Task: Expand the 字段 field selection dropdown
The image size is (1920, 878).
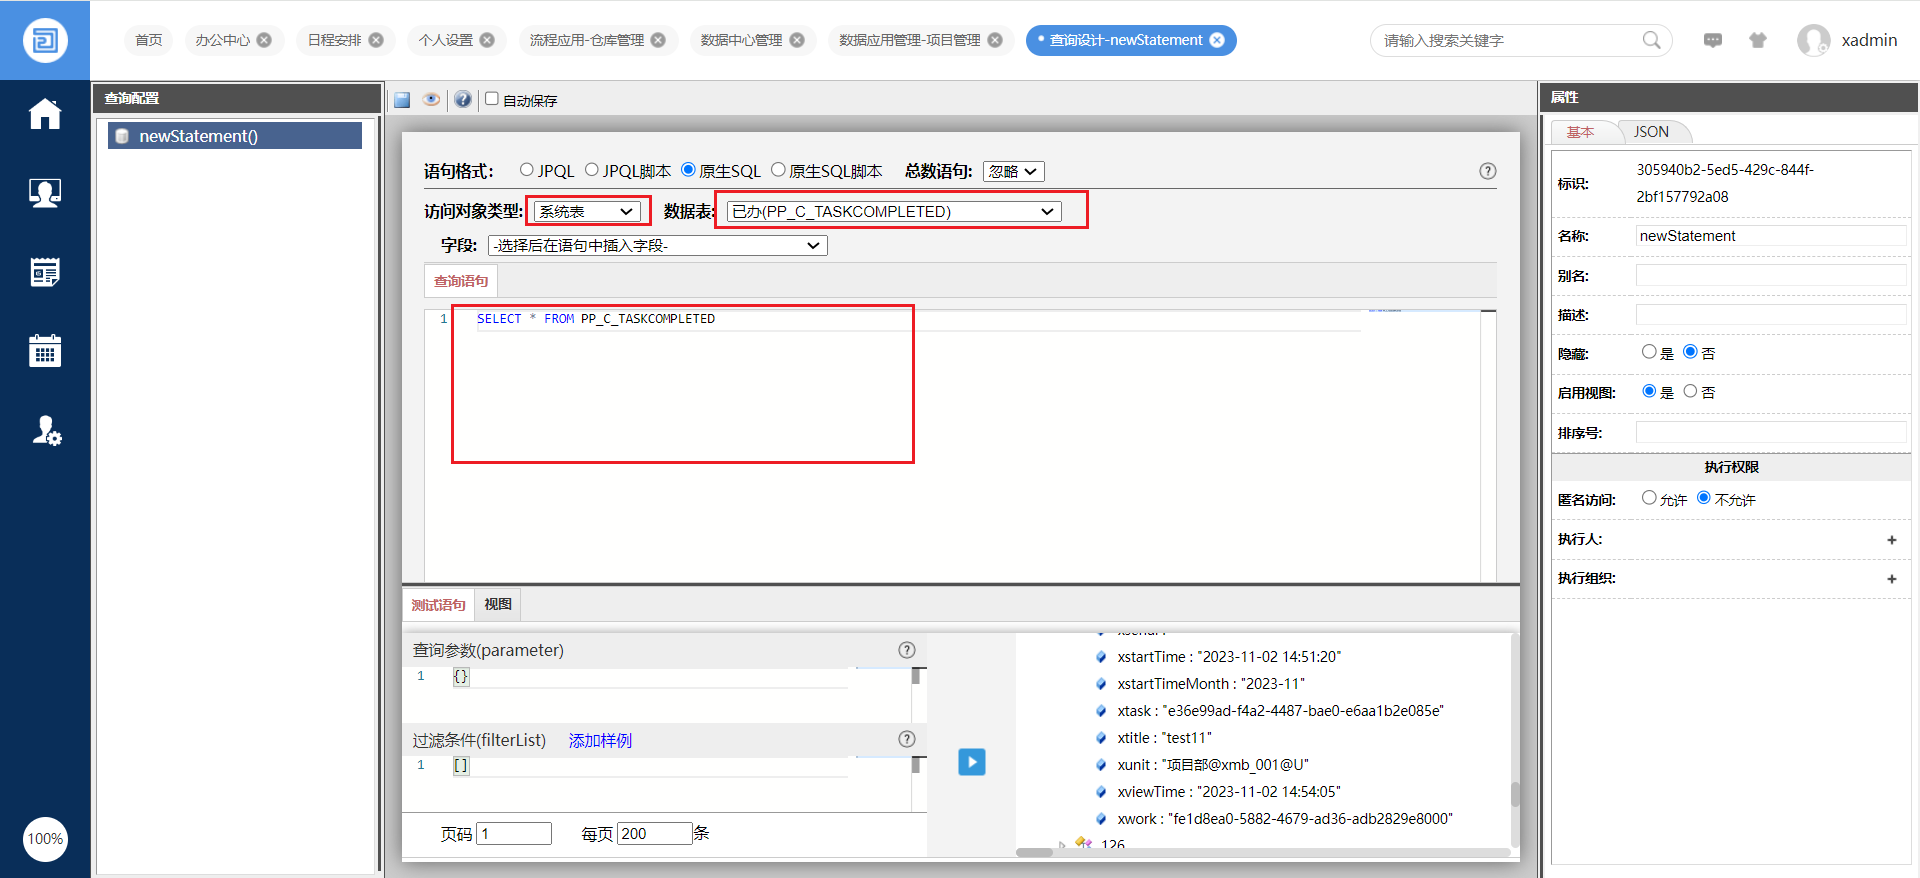Action: [x=657, y=246]
